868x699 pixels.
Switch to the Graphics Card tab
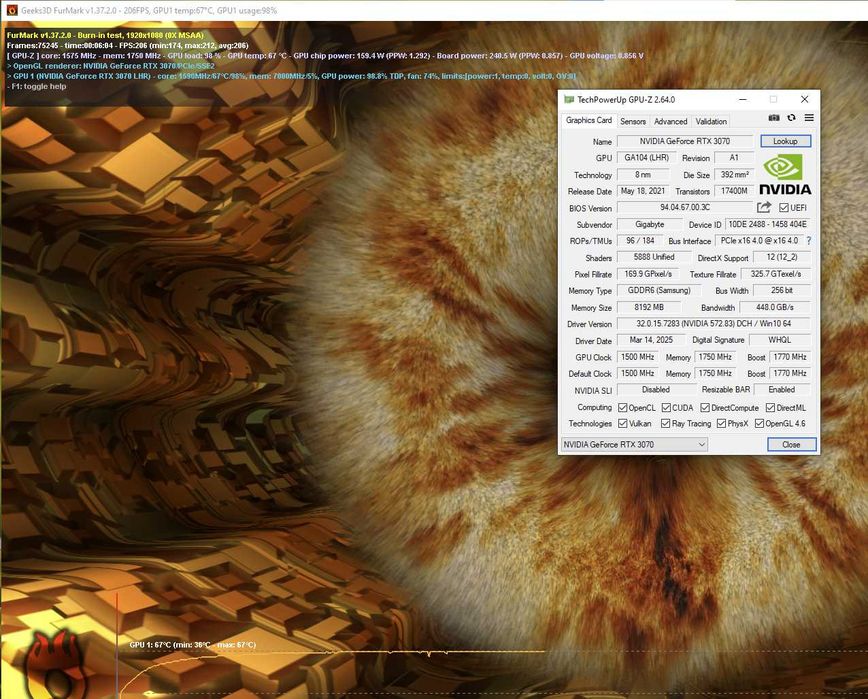588,120
